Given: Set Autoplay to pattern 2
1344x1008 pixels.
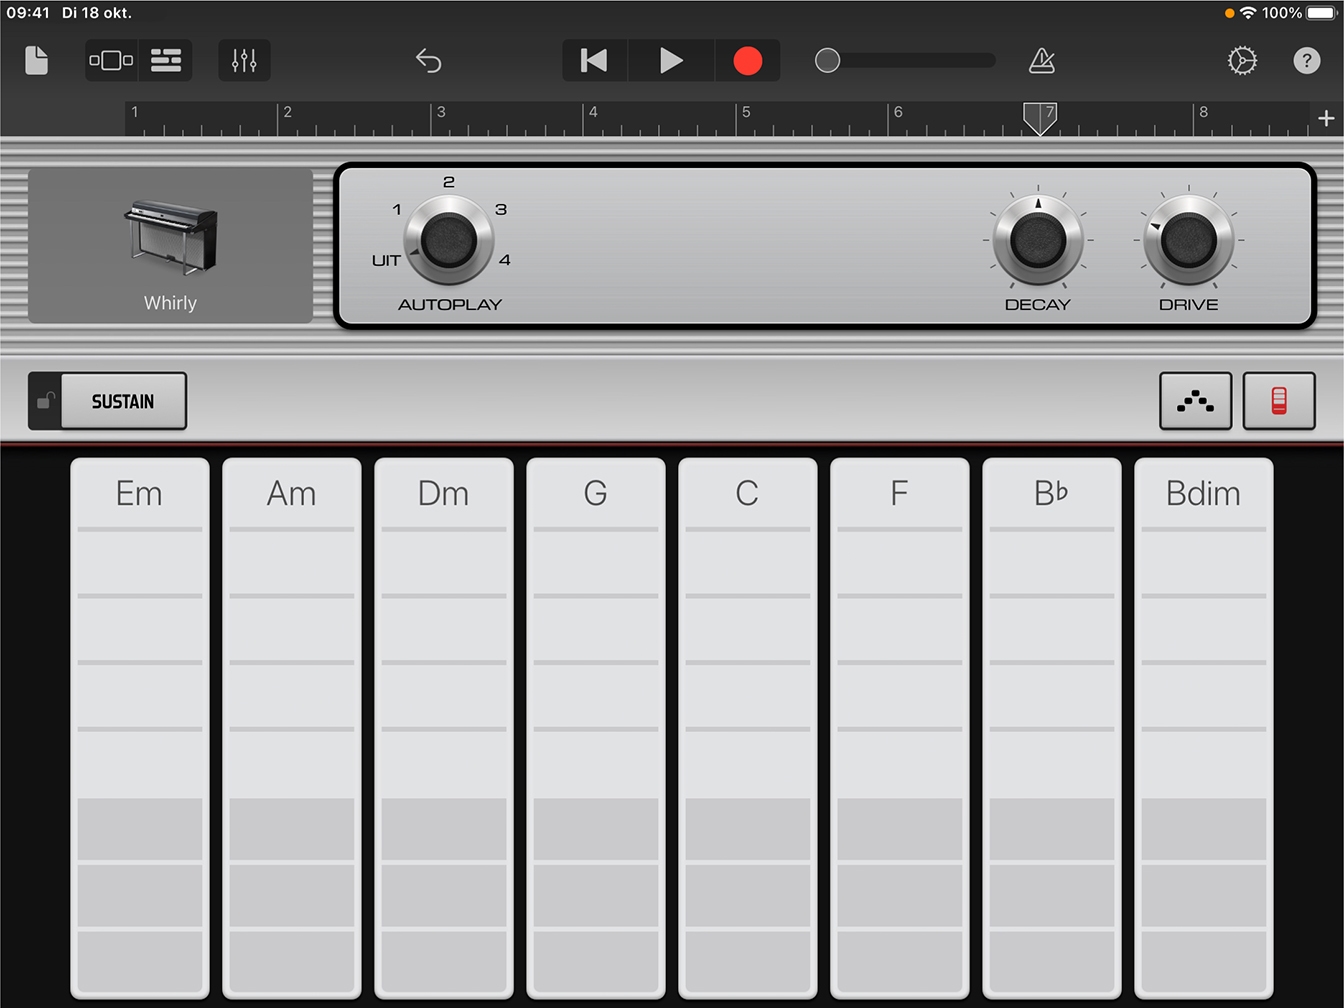Looking at the screenshot, I should [x=449, y=181].
